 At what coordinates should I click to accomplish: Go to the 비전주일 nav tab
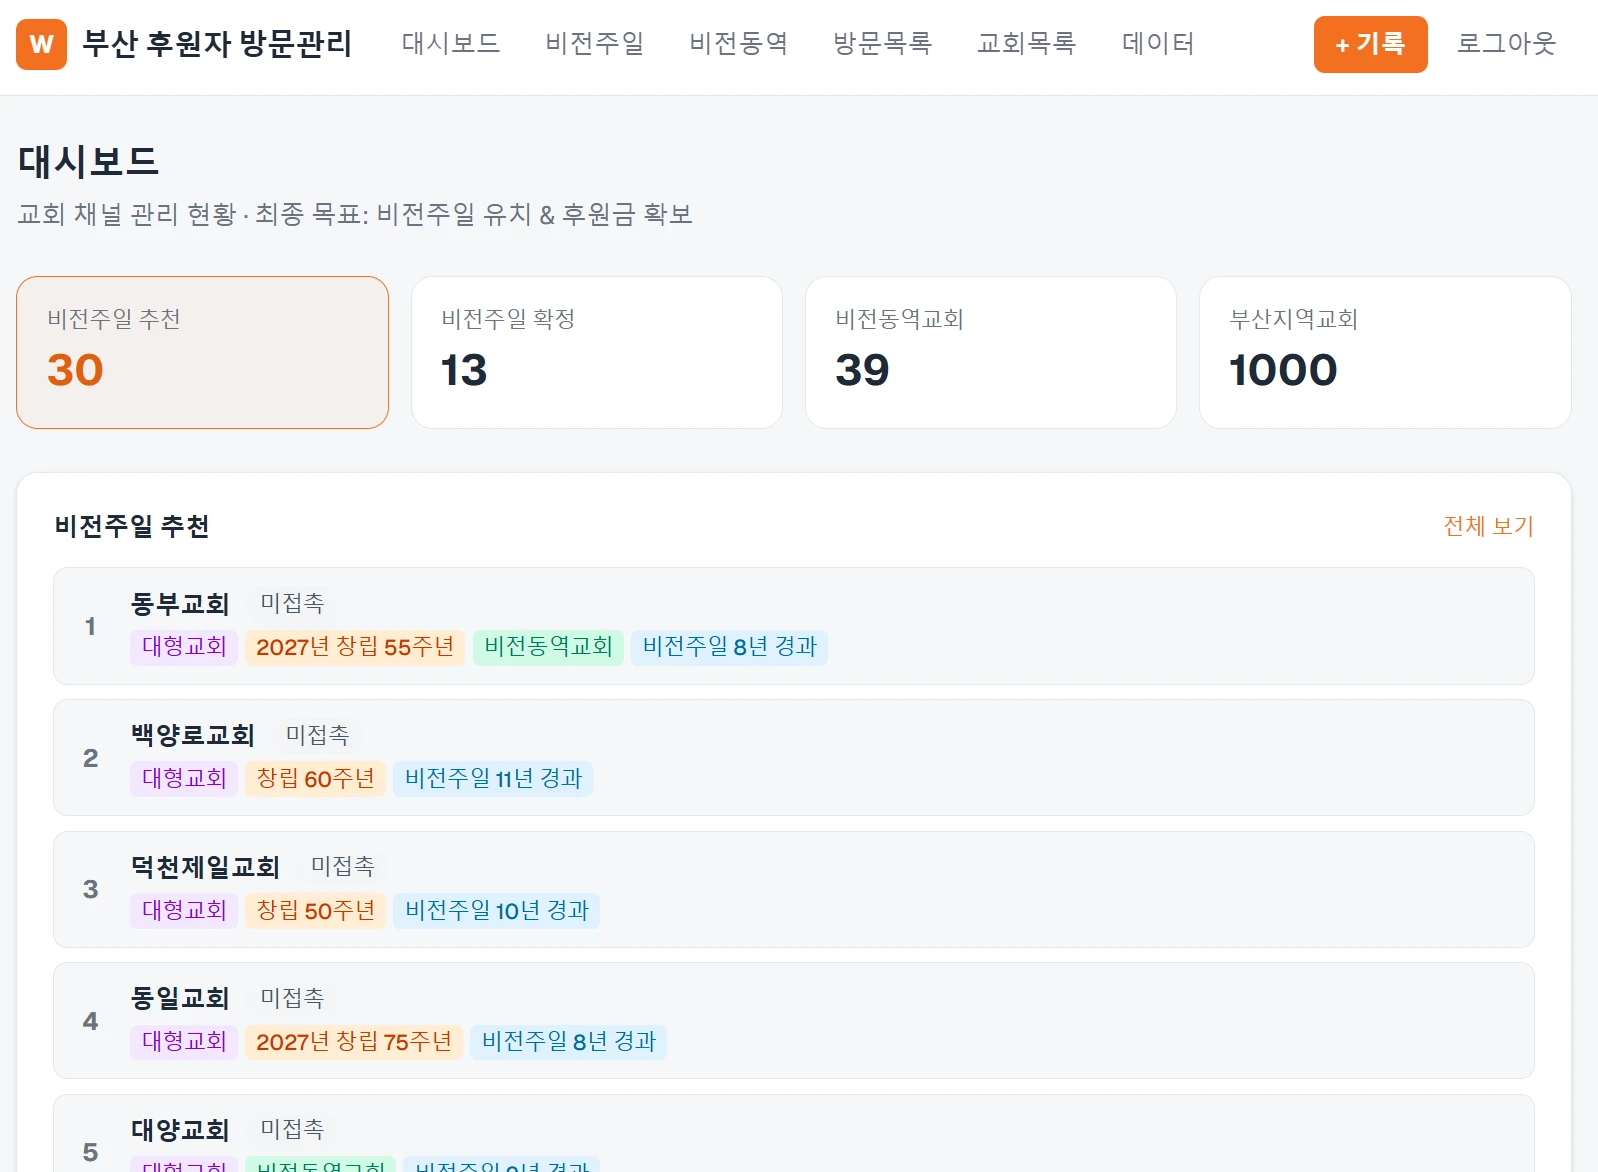tap(595, 43)
